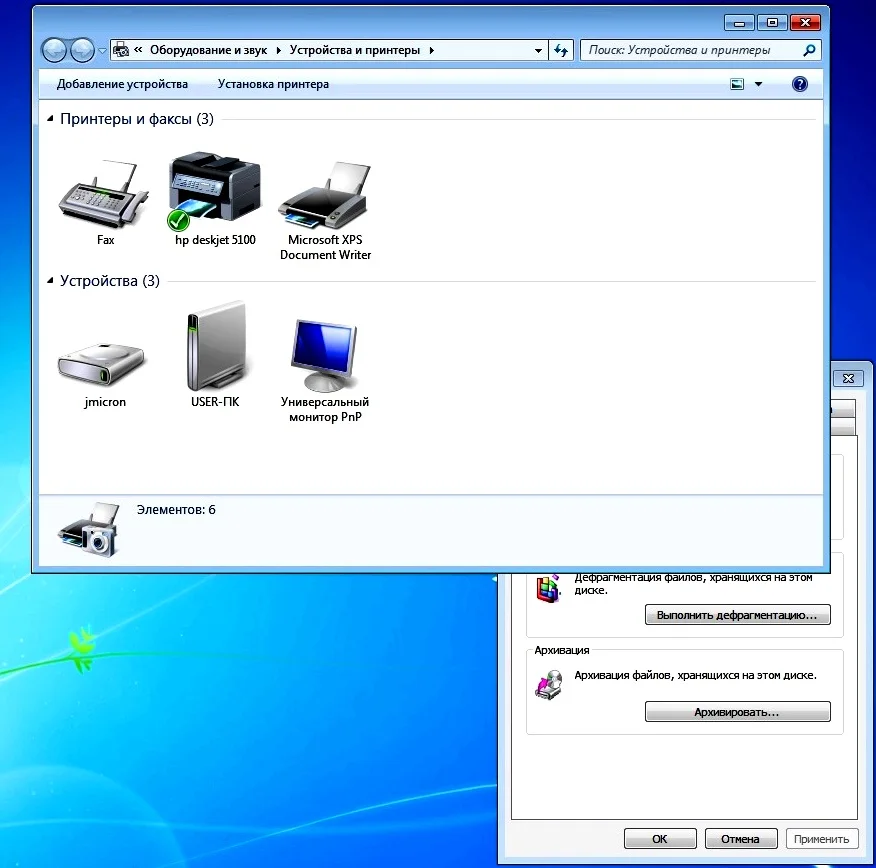
Task: Click address bar printer location icon
Action: tap(121, 50)
